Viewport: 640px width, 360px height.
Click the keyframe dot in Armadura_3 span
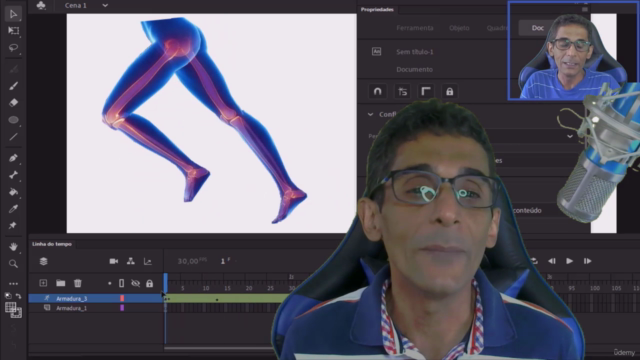(217, 300)
